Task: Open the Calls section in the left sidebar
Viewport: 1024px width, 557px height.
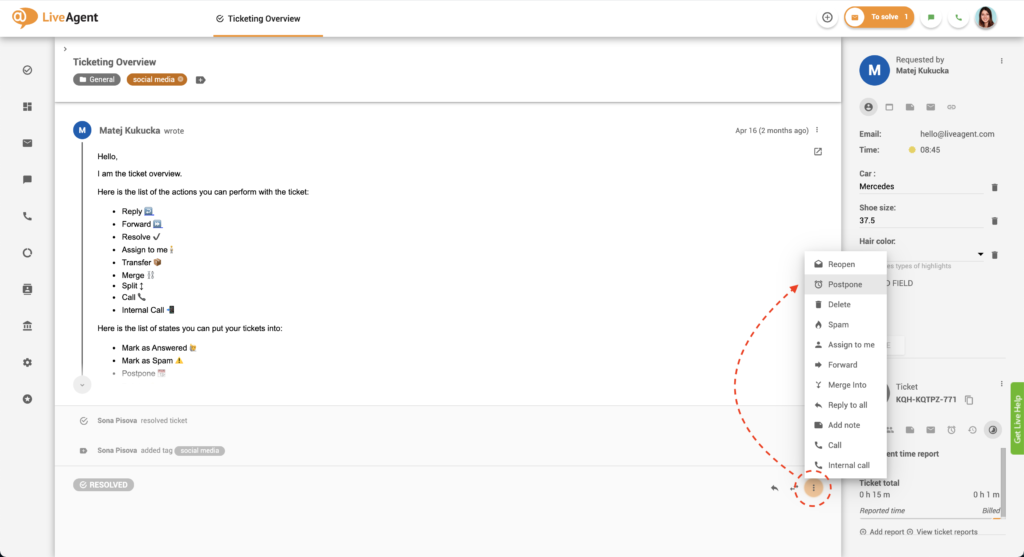Action: click(27, 216)
